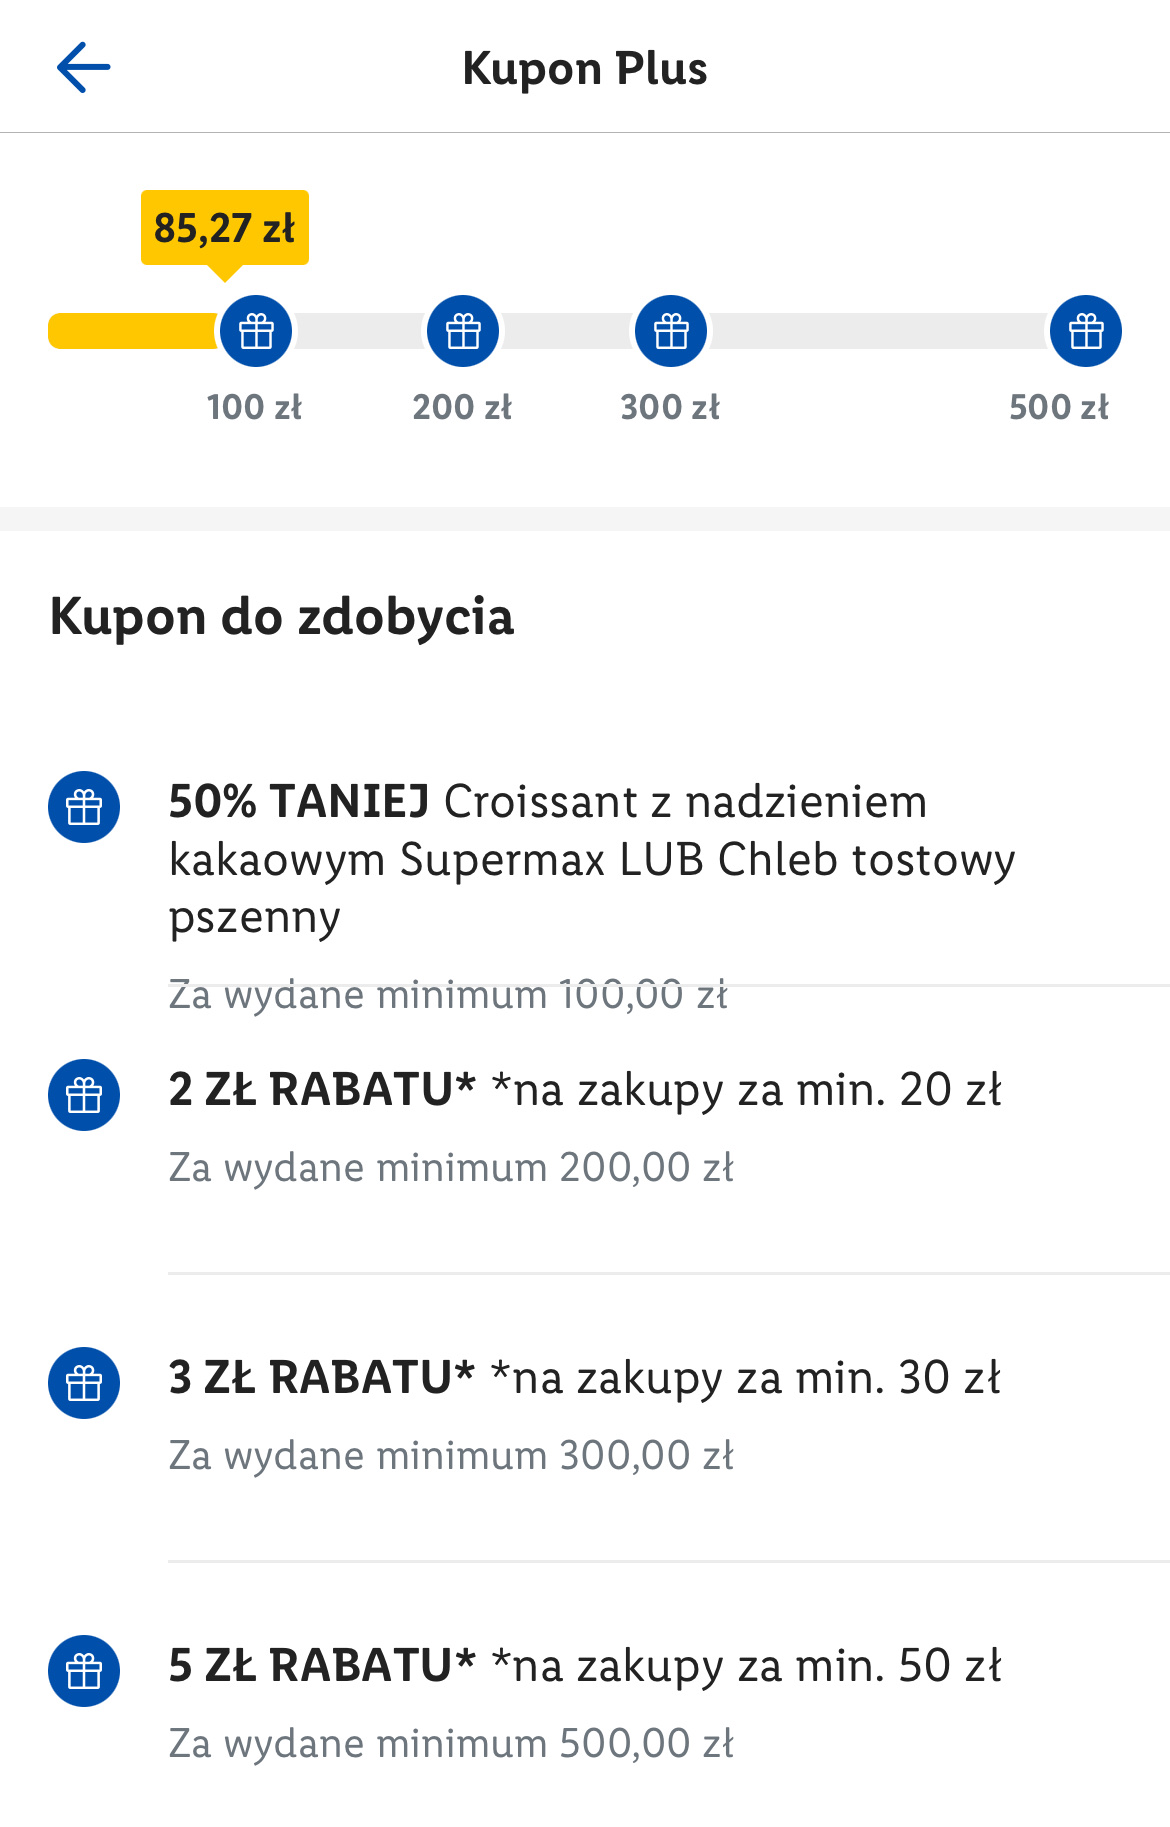Open the 5 ZŁ RABATU coupon
Screen dimensions: 1170x1827
coord(585,1666)
